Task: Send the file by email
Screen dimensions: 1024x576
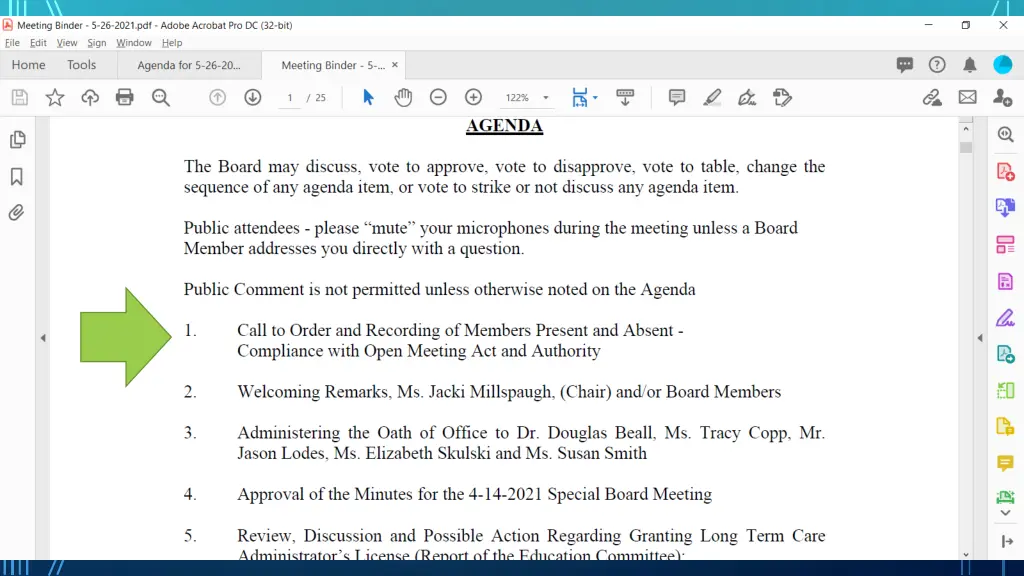Action: 968,97
